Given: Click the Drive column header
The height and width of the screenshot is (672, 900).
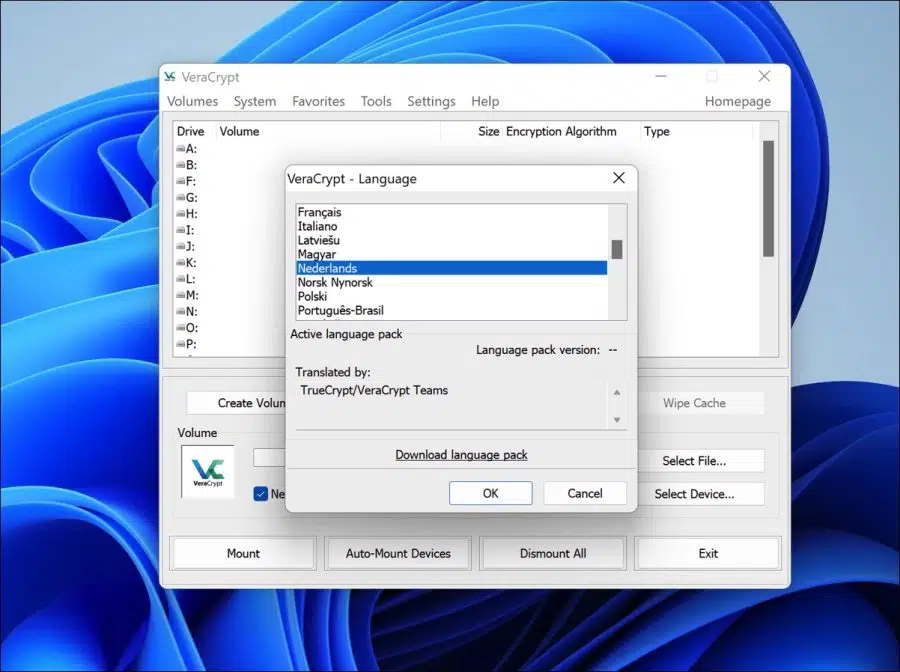Looking at the screenshot, I should (195, 131).
